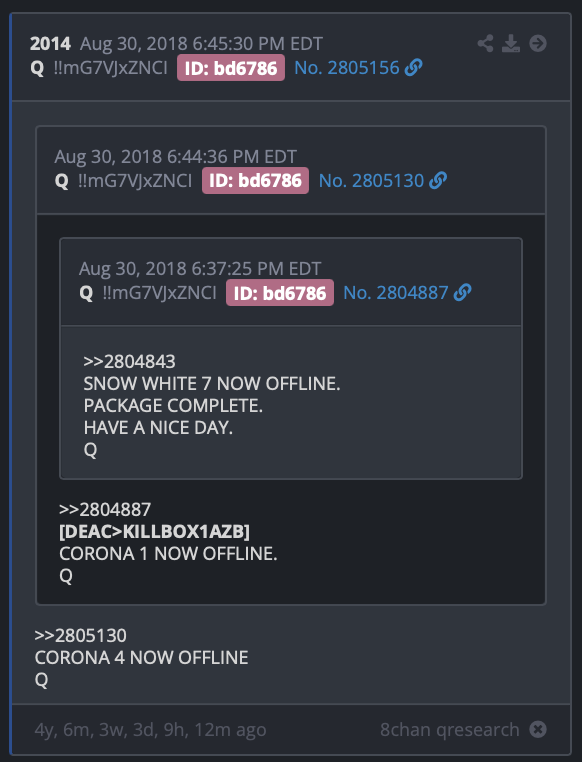582x762 pixels.
Task: Open link No. 2805130
Action: pyautogui.click(x=372, y=180)
